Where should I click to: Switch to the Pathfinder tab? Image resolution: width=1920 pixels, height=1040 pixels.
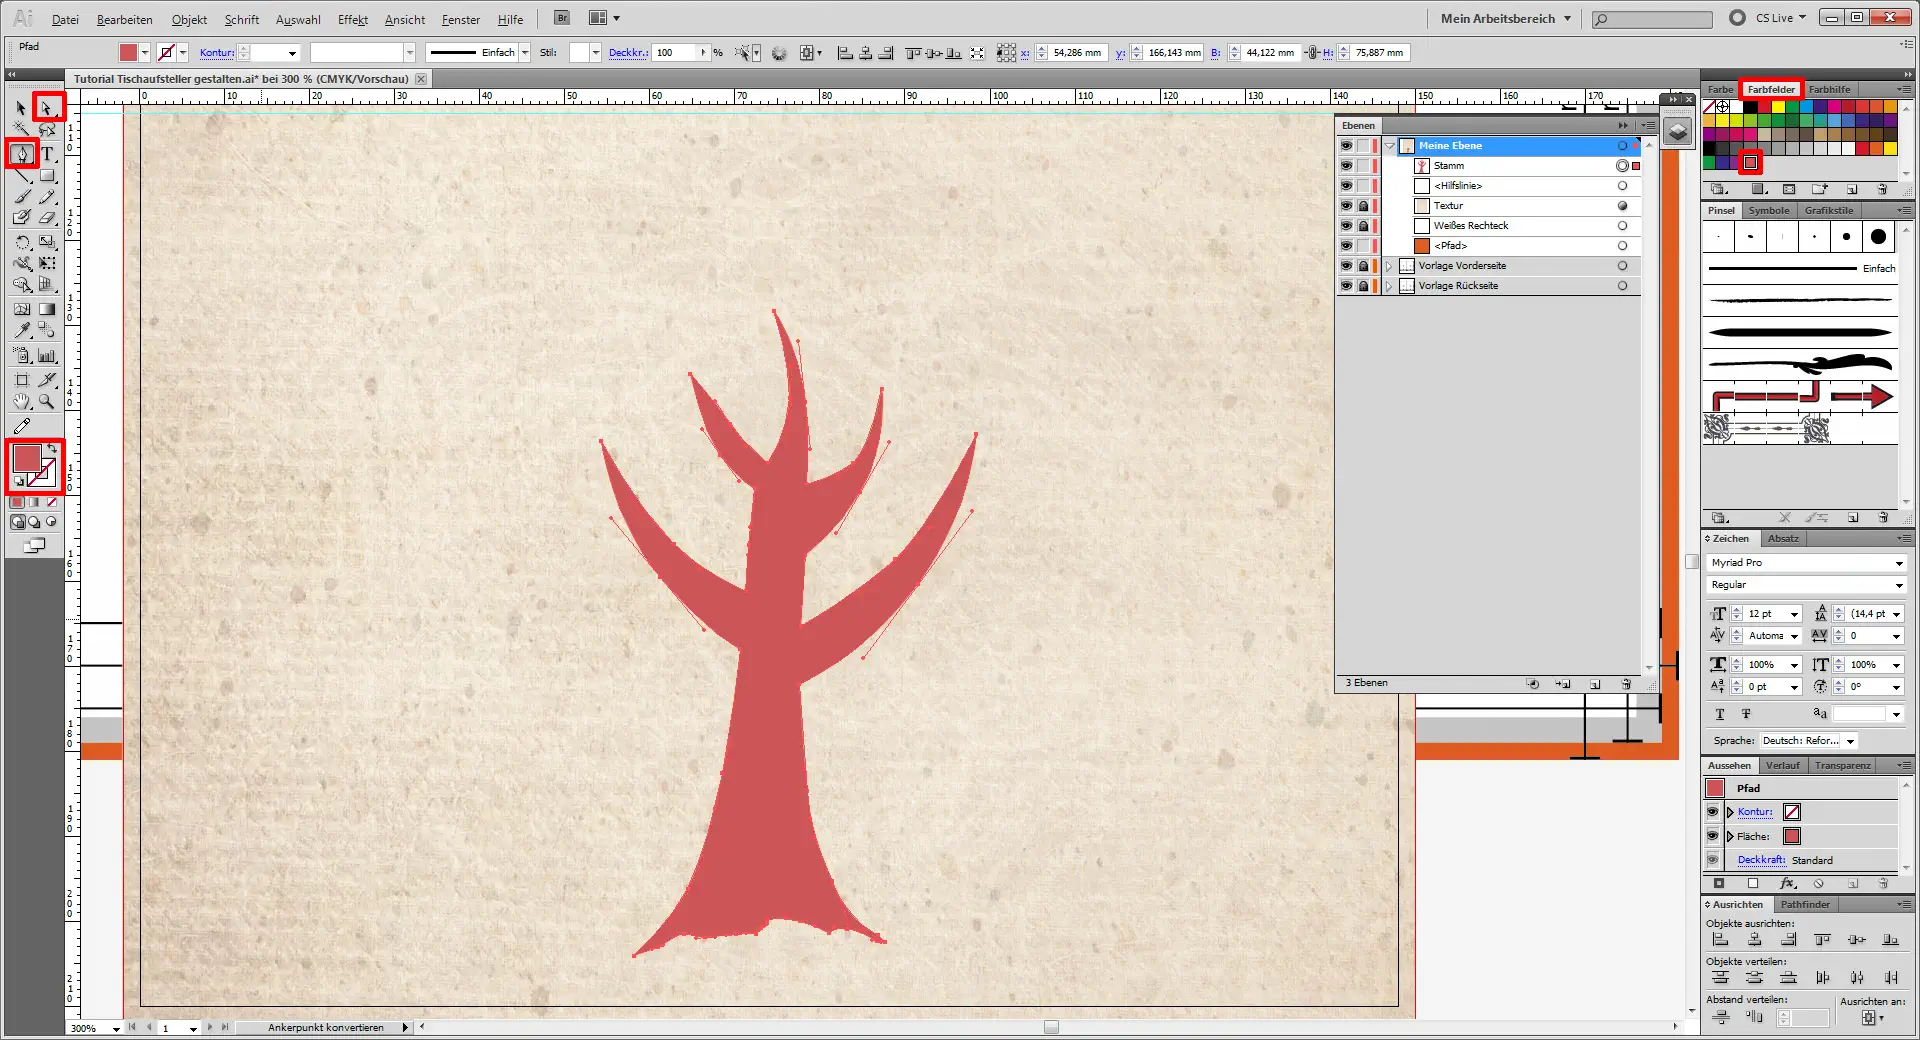[1805, 904]
